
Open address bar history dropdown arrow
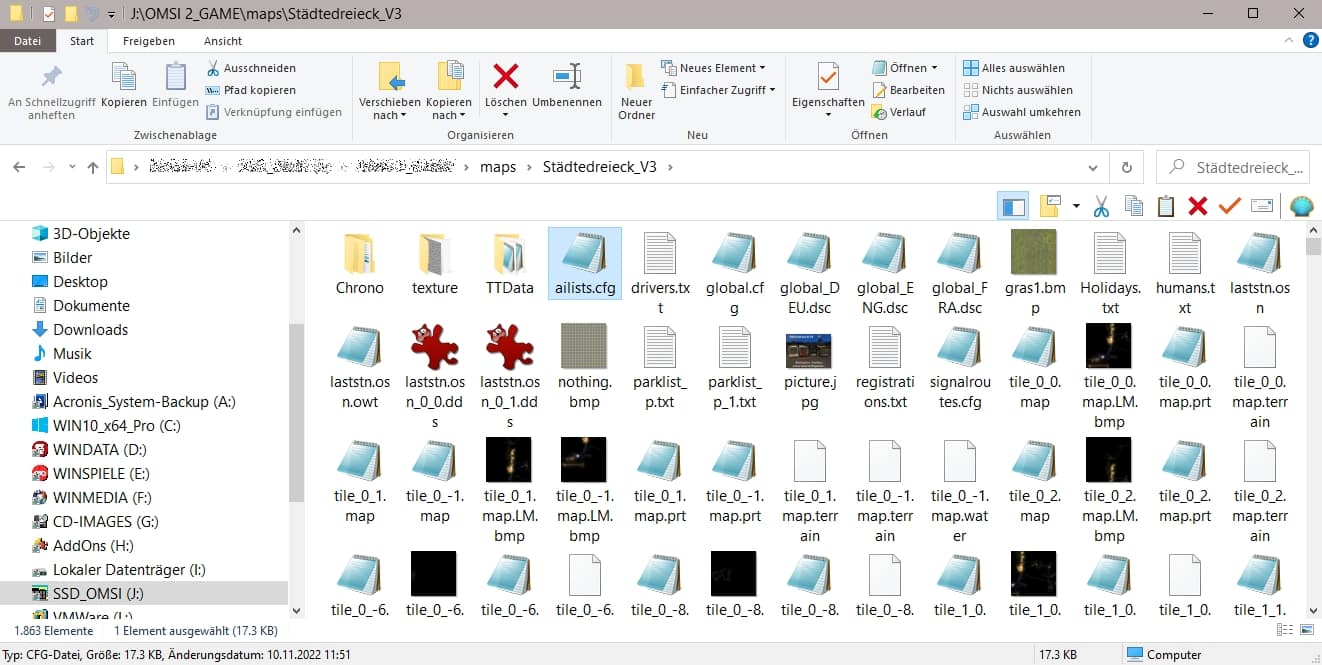point(1096,167)
